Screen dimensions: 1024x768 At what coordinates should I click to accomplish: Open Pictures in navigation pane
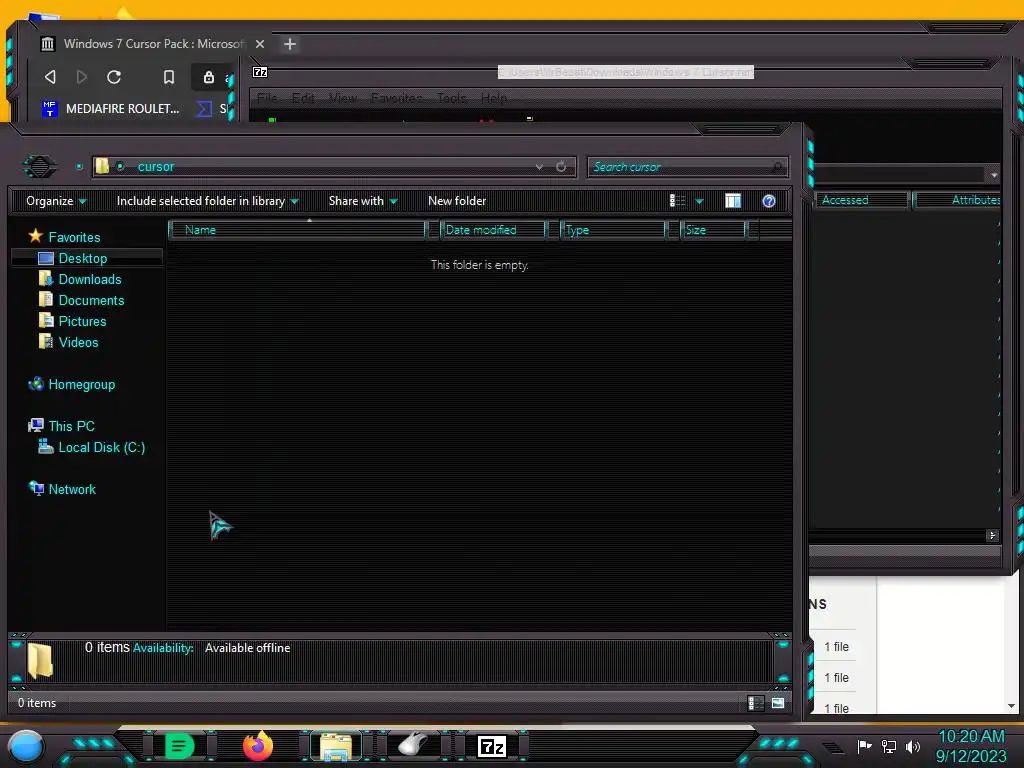[x=72, y=321]
